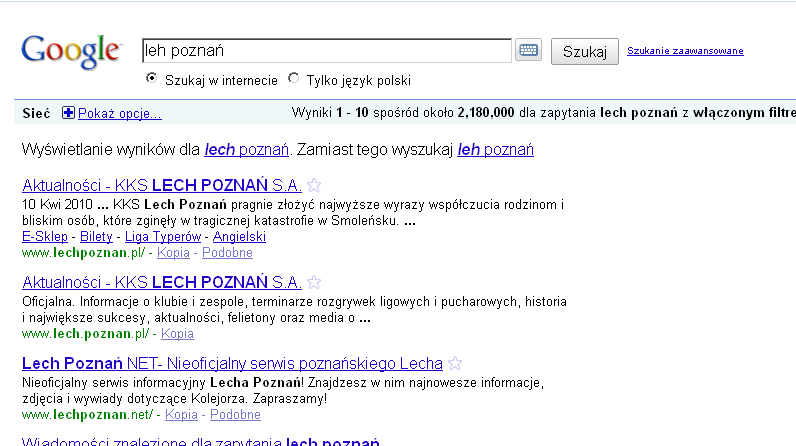
Task: Click the plus icon beside Pokaż opcje
Action: 68,113
